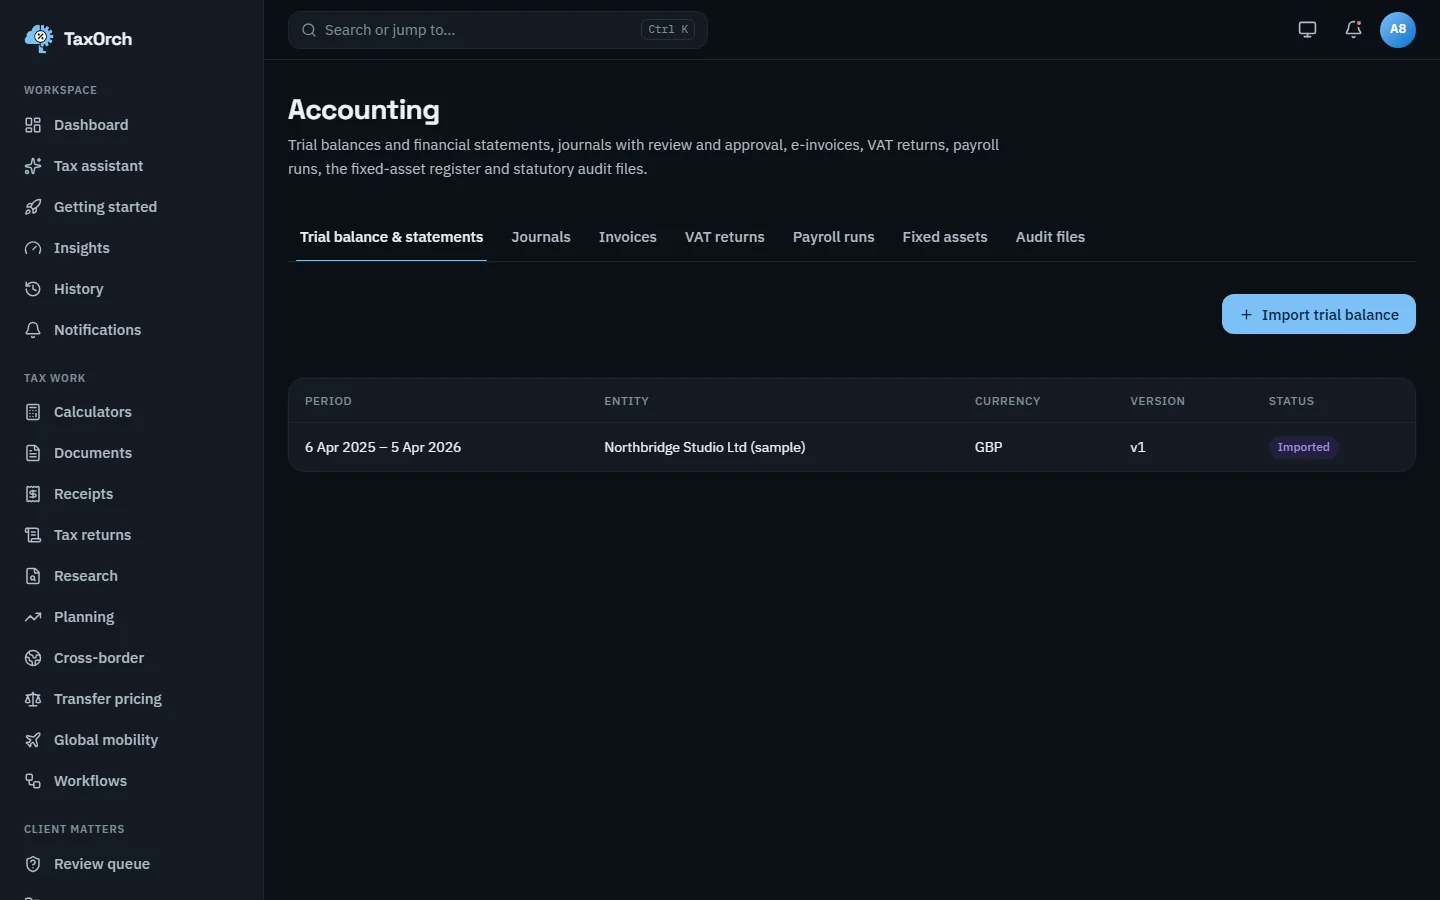Screen dimensions: 1440x900
Task: Click the Tax assistant sparkle icon
Action: point(33,166)
